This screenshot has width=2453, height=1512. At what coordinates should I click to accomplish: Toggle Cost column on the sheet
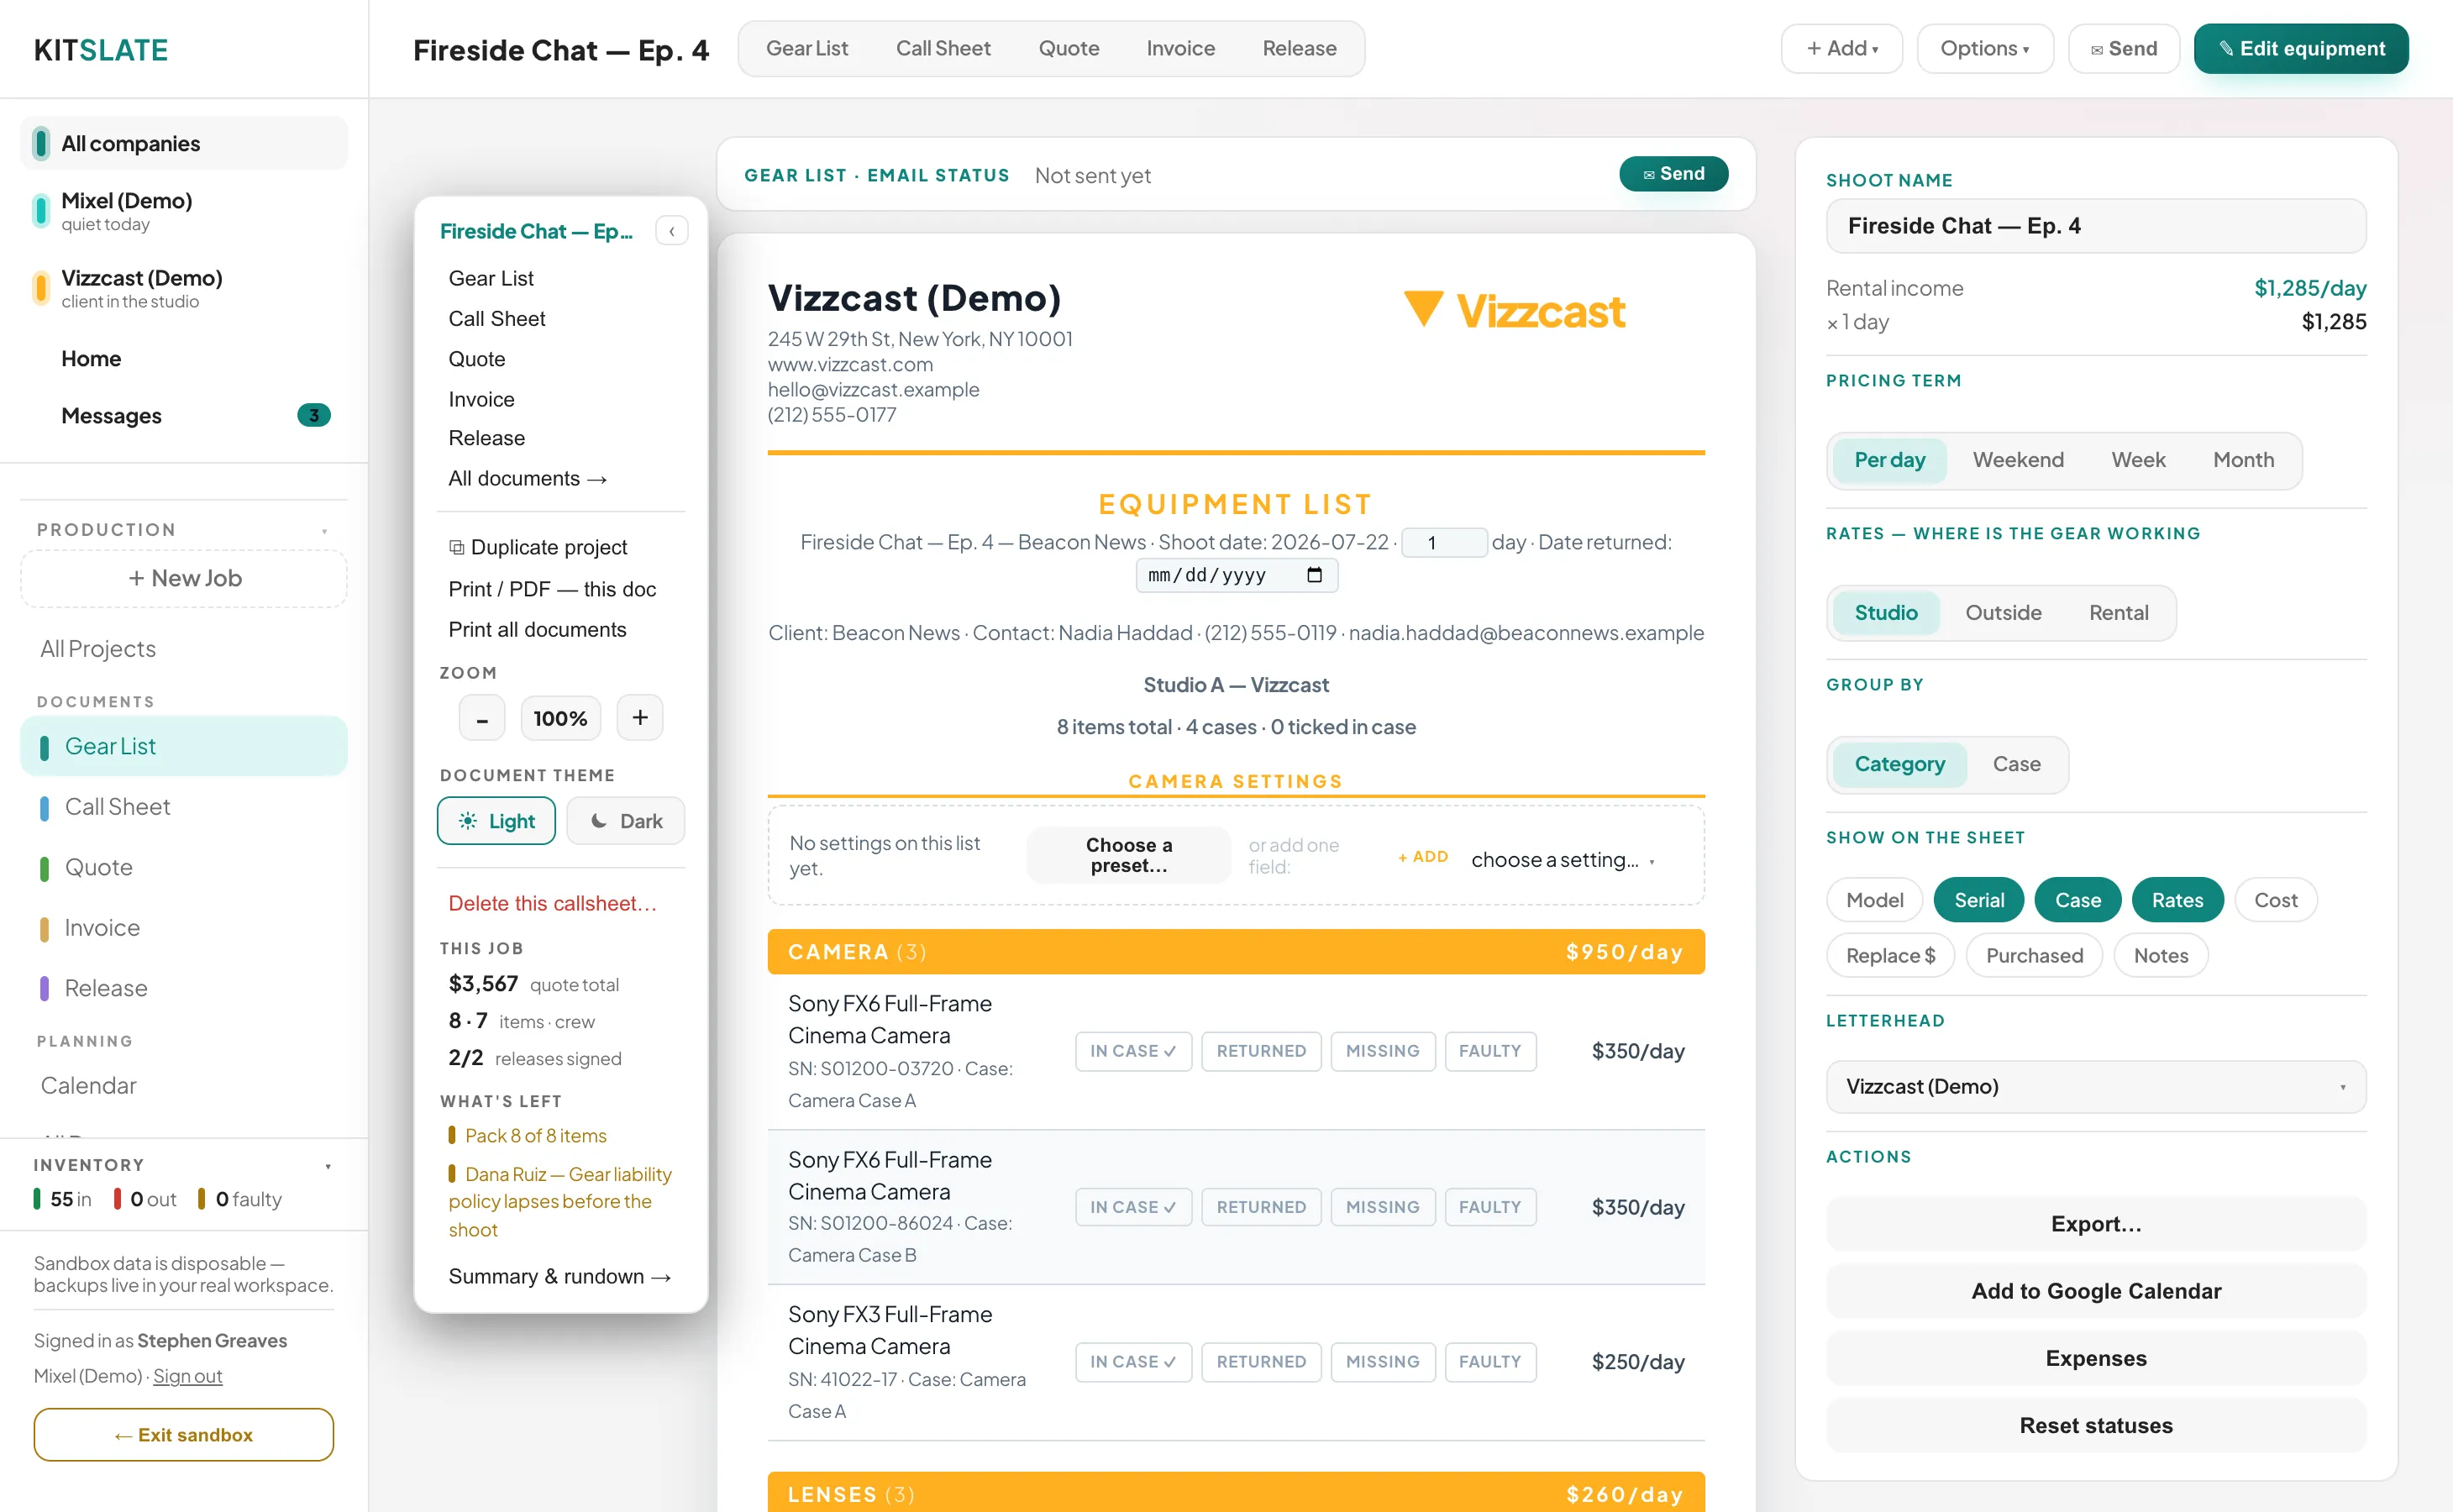pos(2275,900)
